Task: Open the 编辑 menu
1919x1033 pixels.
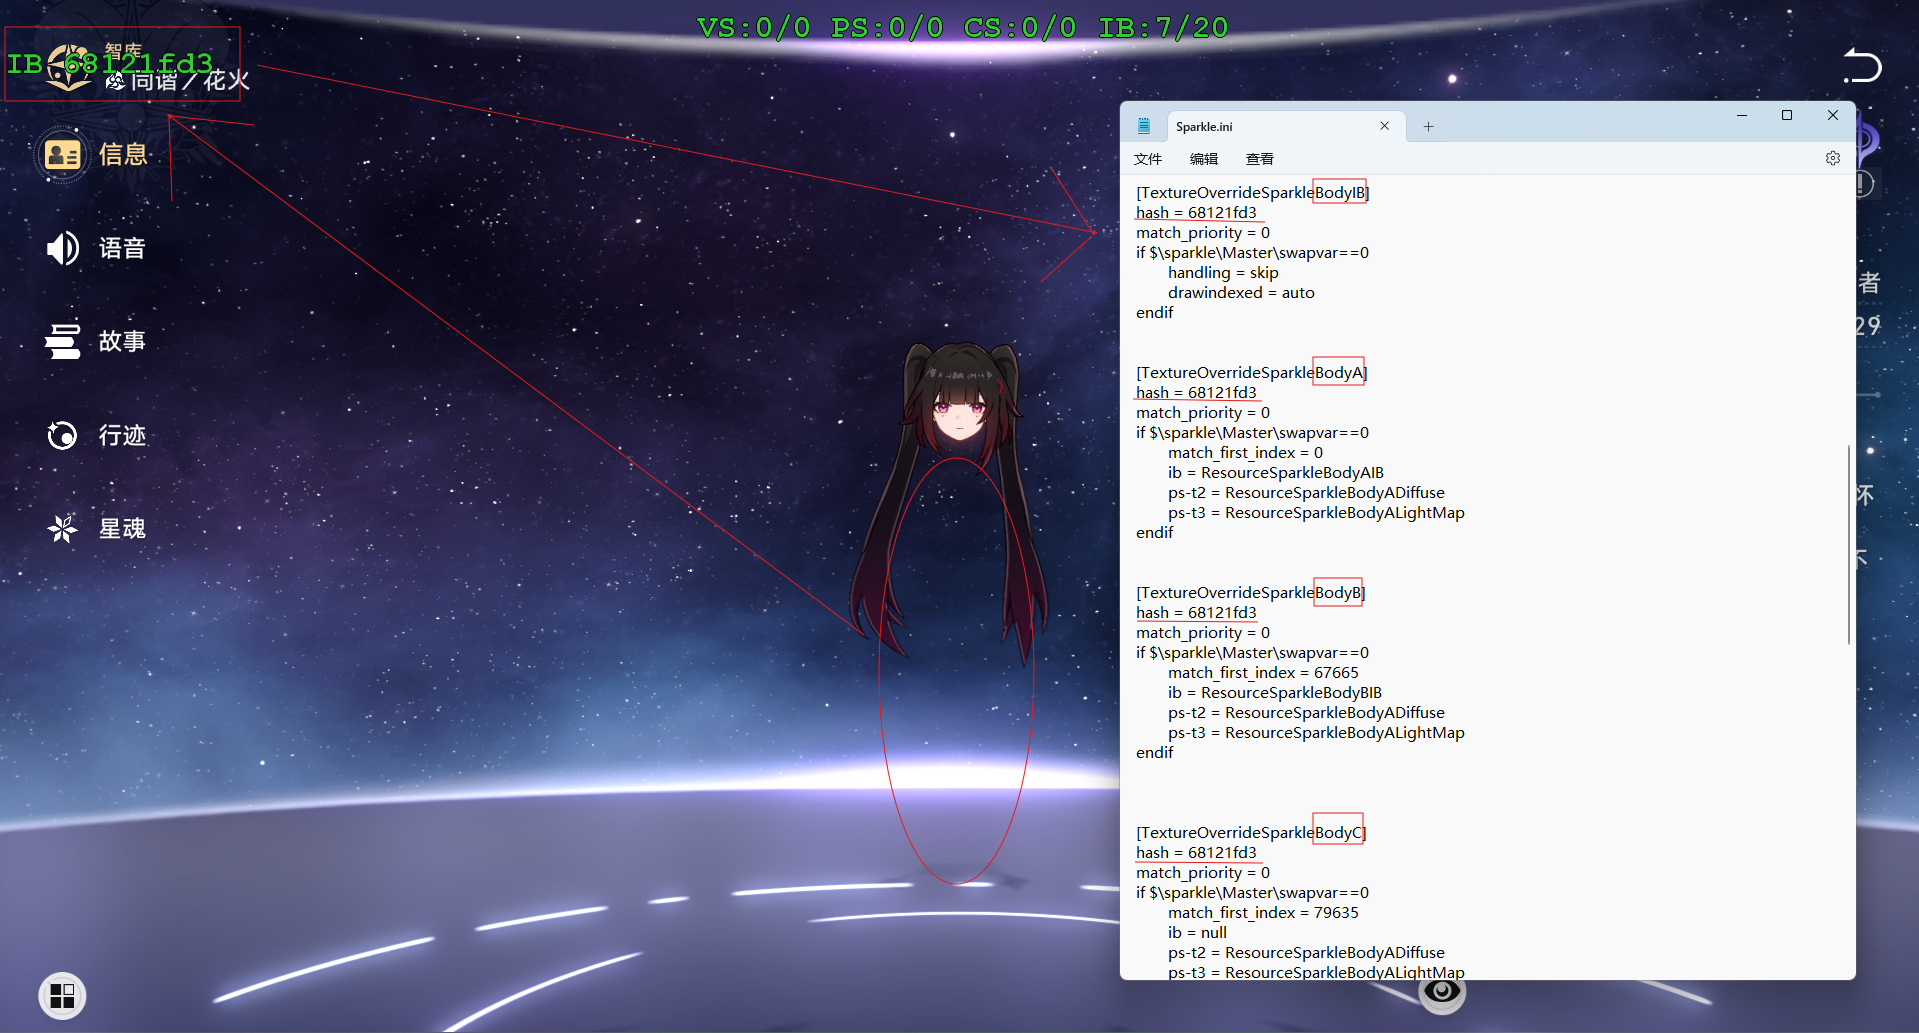Action: 1204,159
